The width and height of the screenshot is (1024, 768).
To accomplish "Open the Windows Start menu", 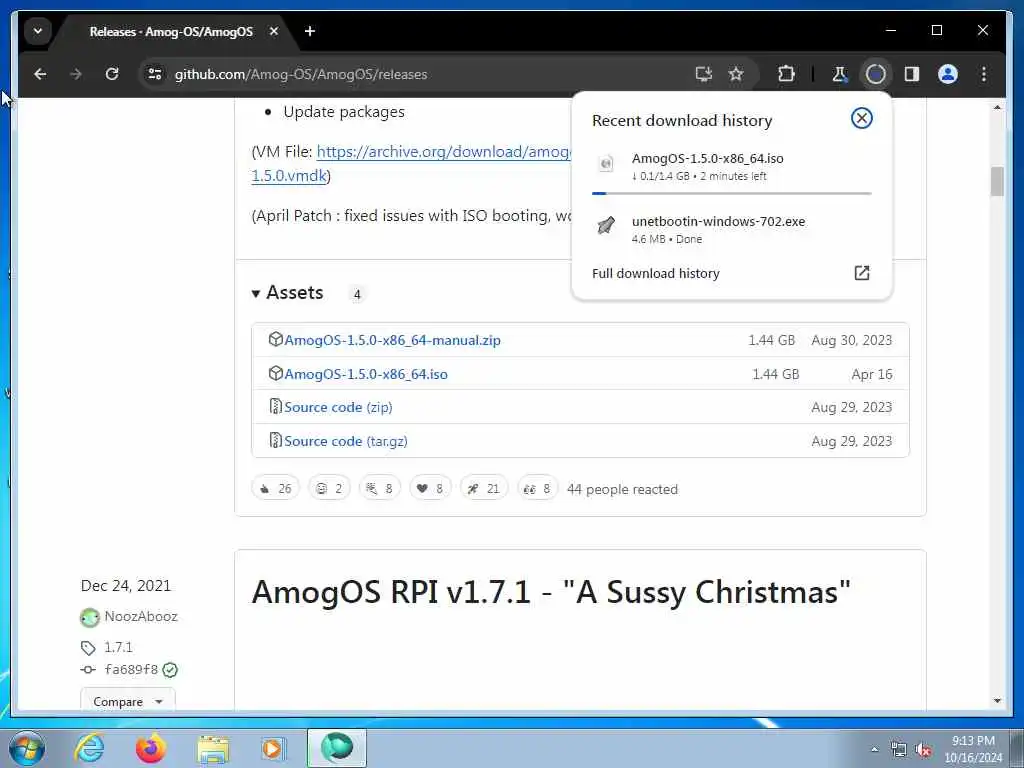I will coord(27,748).
